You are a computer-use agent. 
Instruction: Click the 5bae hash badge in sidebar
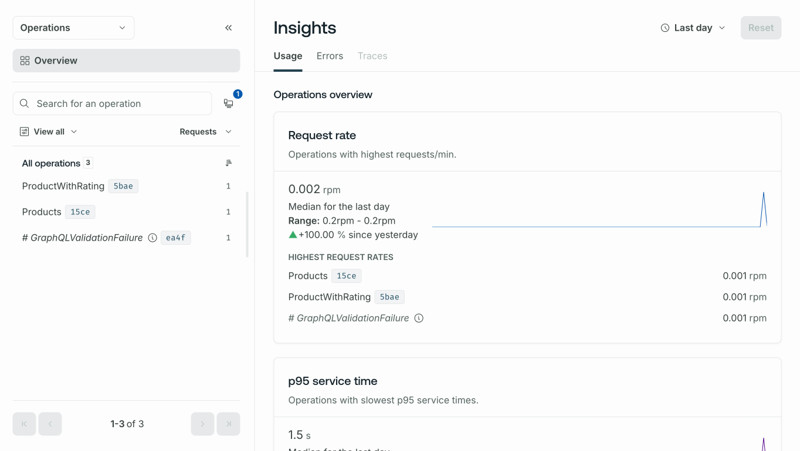point(123,186)
